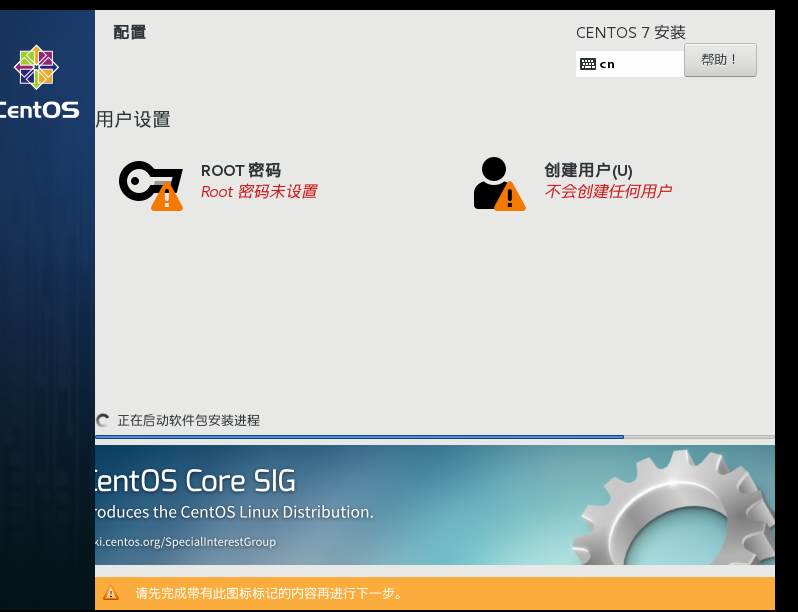Click '正在启动软件包安装进程' status text
This screenshot has height=612, width=798.
188,421
